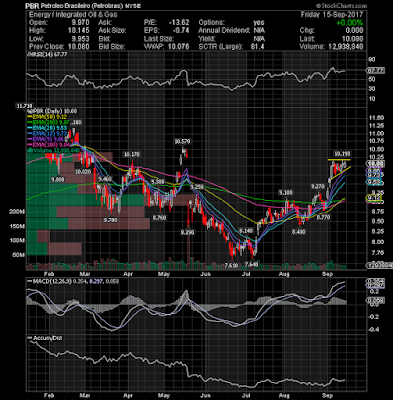The image size is (393, 400).
Task: Click the RSI(14) 67.77 indicator label
Action: [x=48, y=54]
